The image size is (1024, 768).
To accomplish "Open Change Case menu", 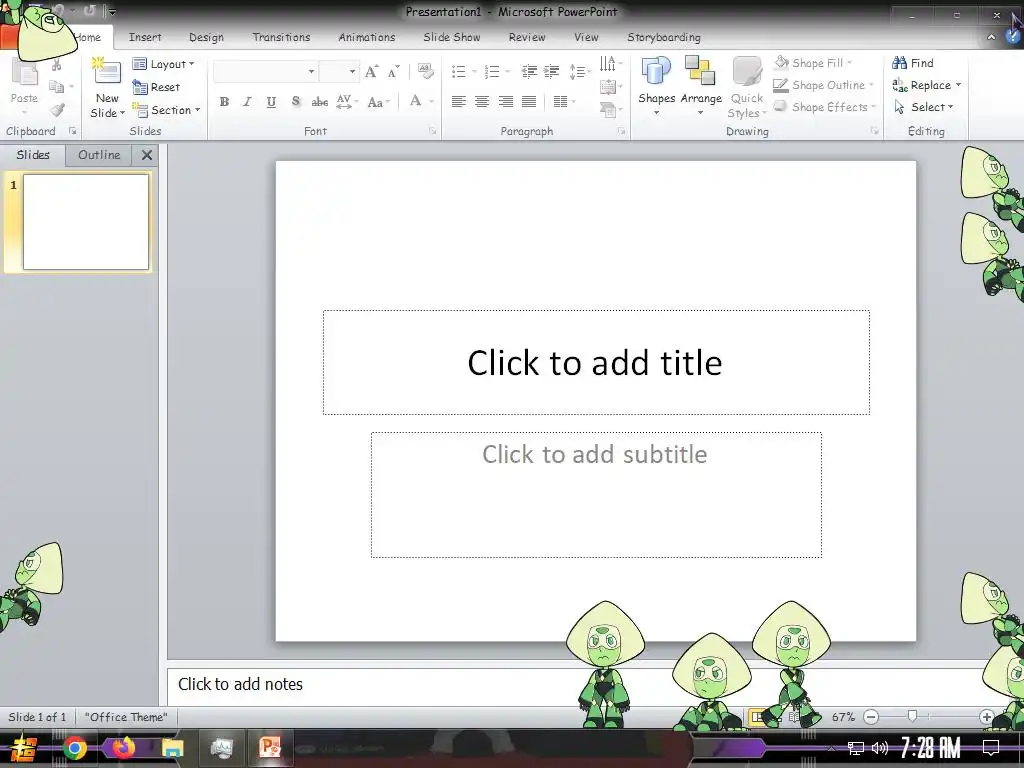I will (378, 102).
